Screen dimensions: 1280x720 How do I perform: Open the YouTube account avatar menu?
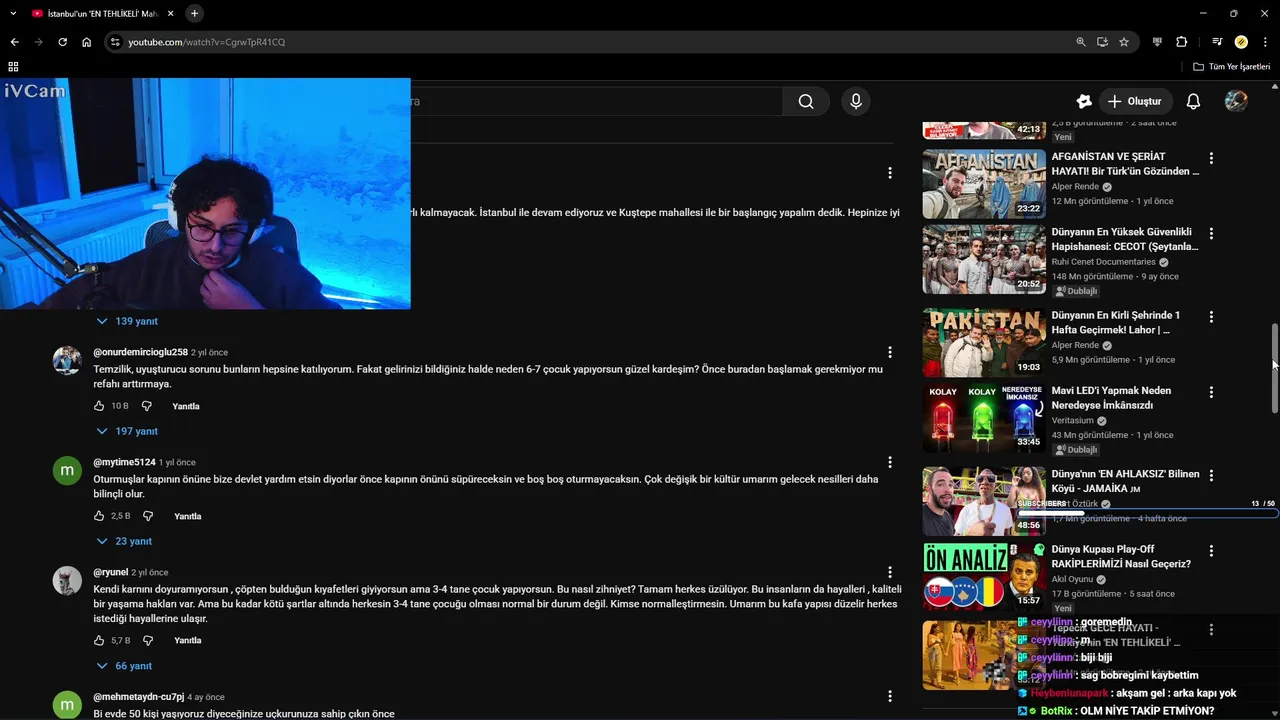(1236, 101)
